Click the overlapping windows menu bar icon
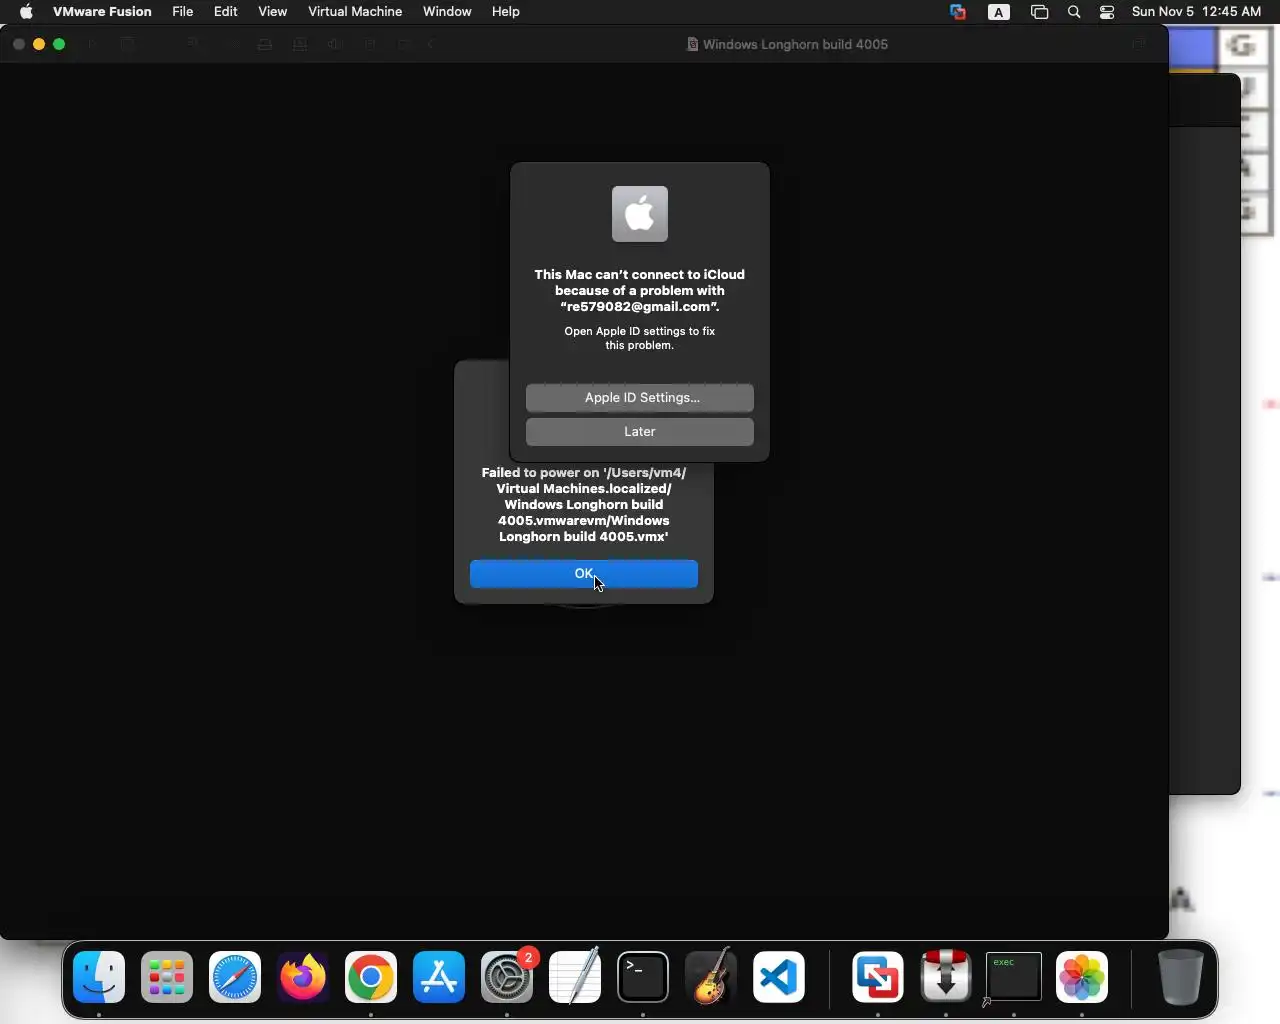 [1040, 12]
